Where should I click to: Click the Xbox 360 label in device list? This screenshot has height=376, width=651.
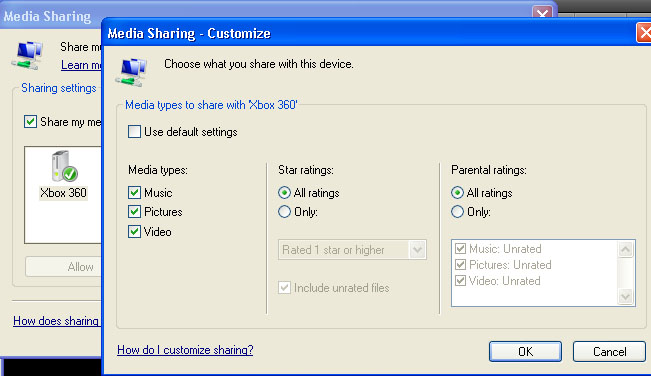tap(63, 193)
